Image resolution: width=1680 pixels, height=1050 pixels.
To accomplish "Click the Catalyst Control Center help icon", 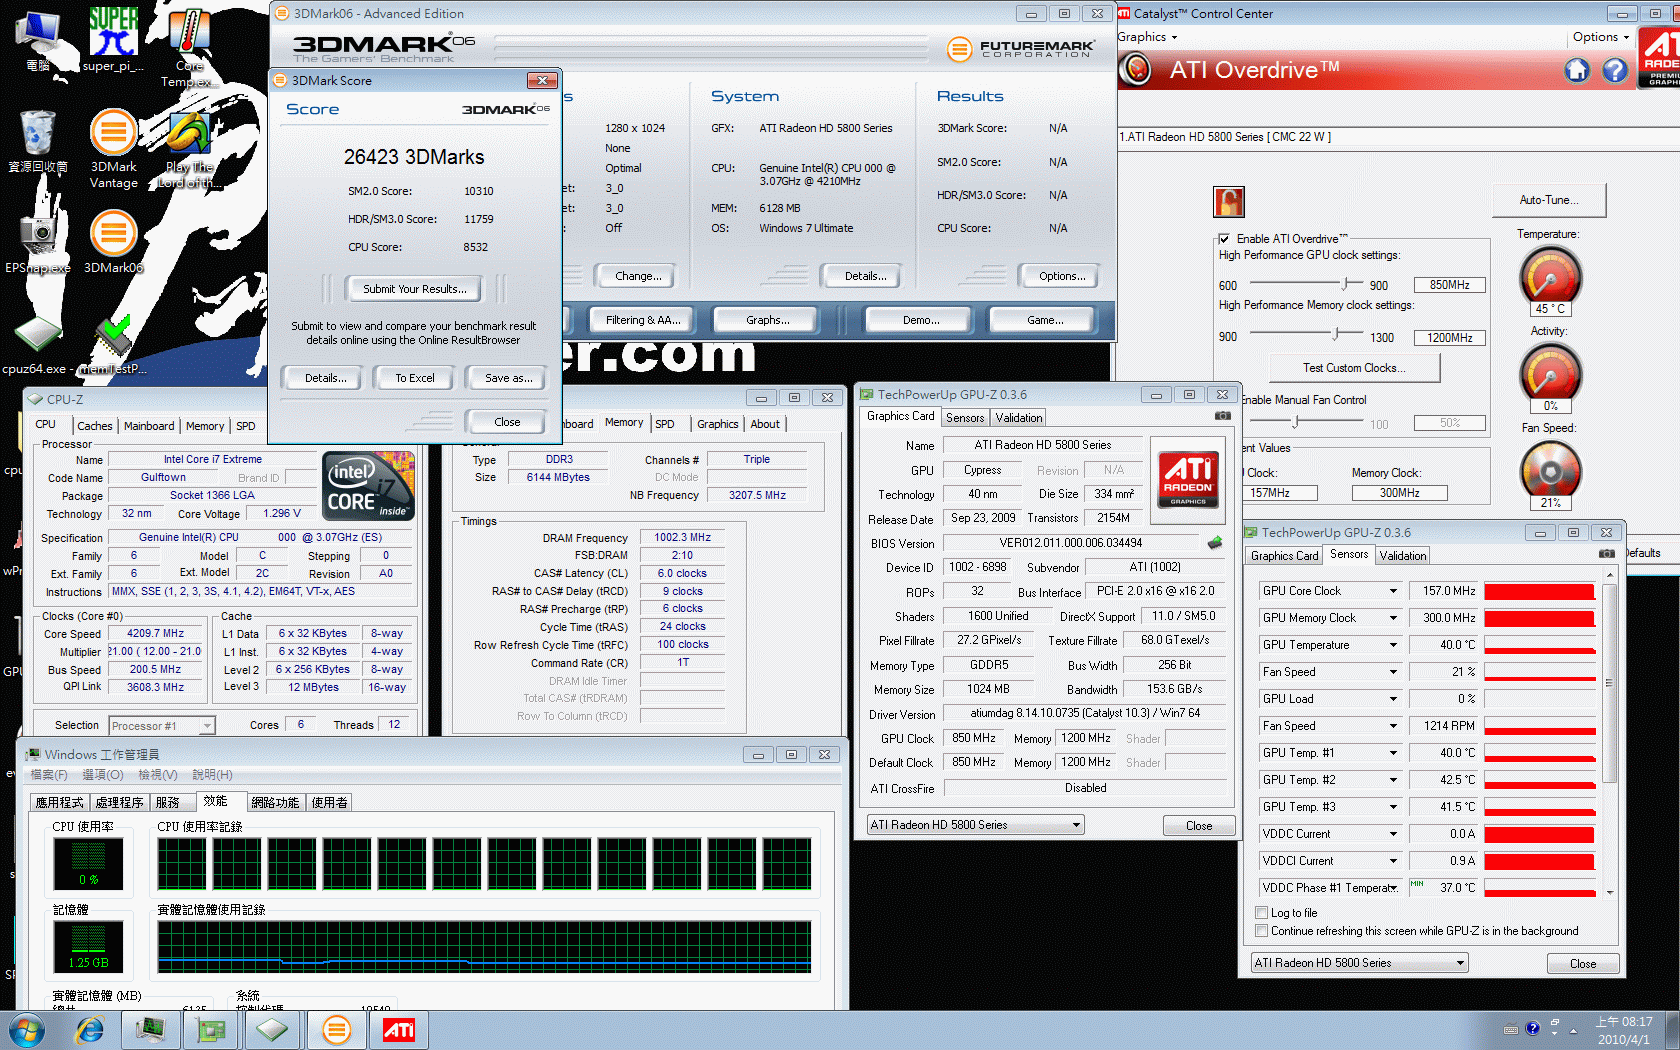I will click(1615, 70).
